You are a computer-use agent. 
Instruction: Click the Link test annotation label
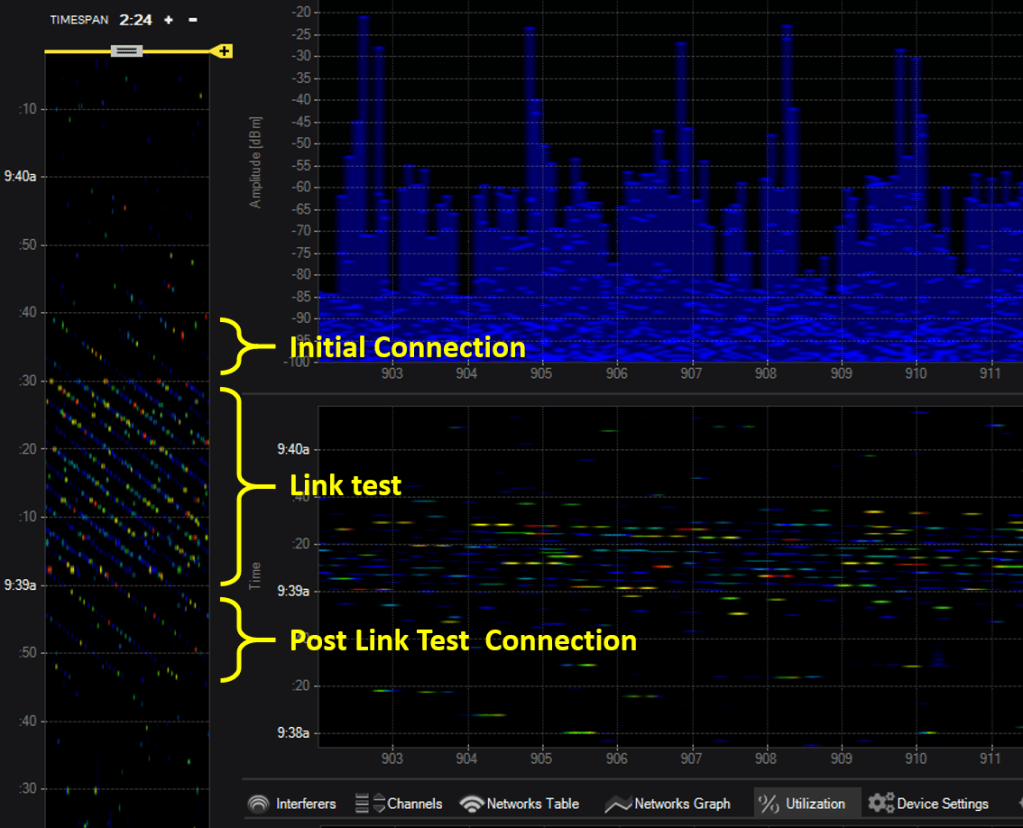click(345, 486)
